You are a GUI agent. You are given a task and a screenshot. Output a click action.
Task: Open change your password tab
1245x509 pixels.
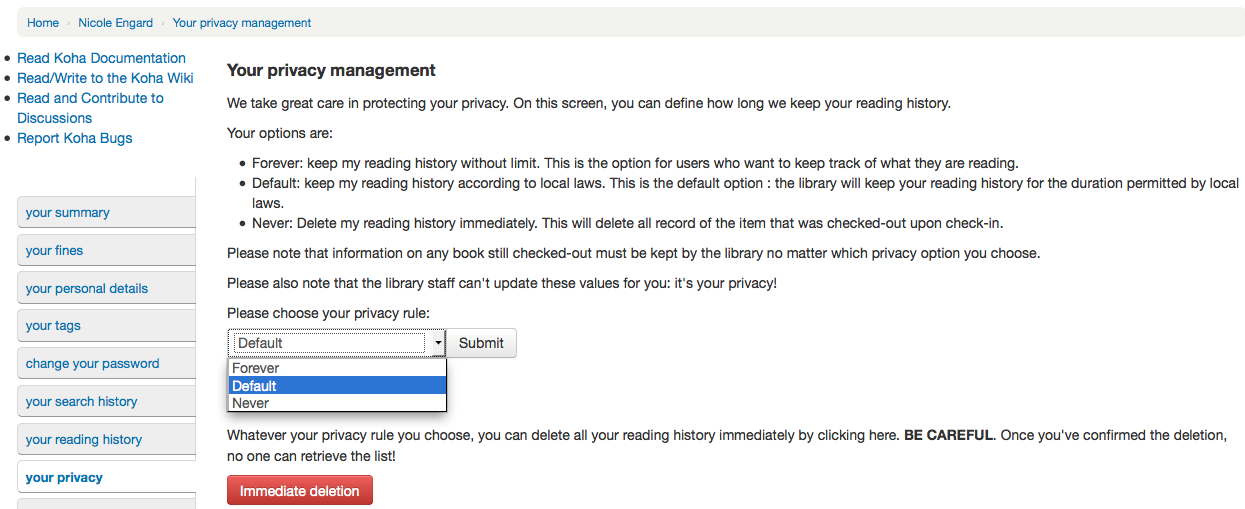point(92,364)
